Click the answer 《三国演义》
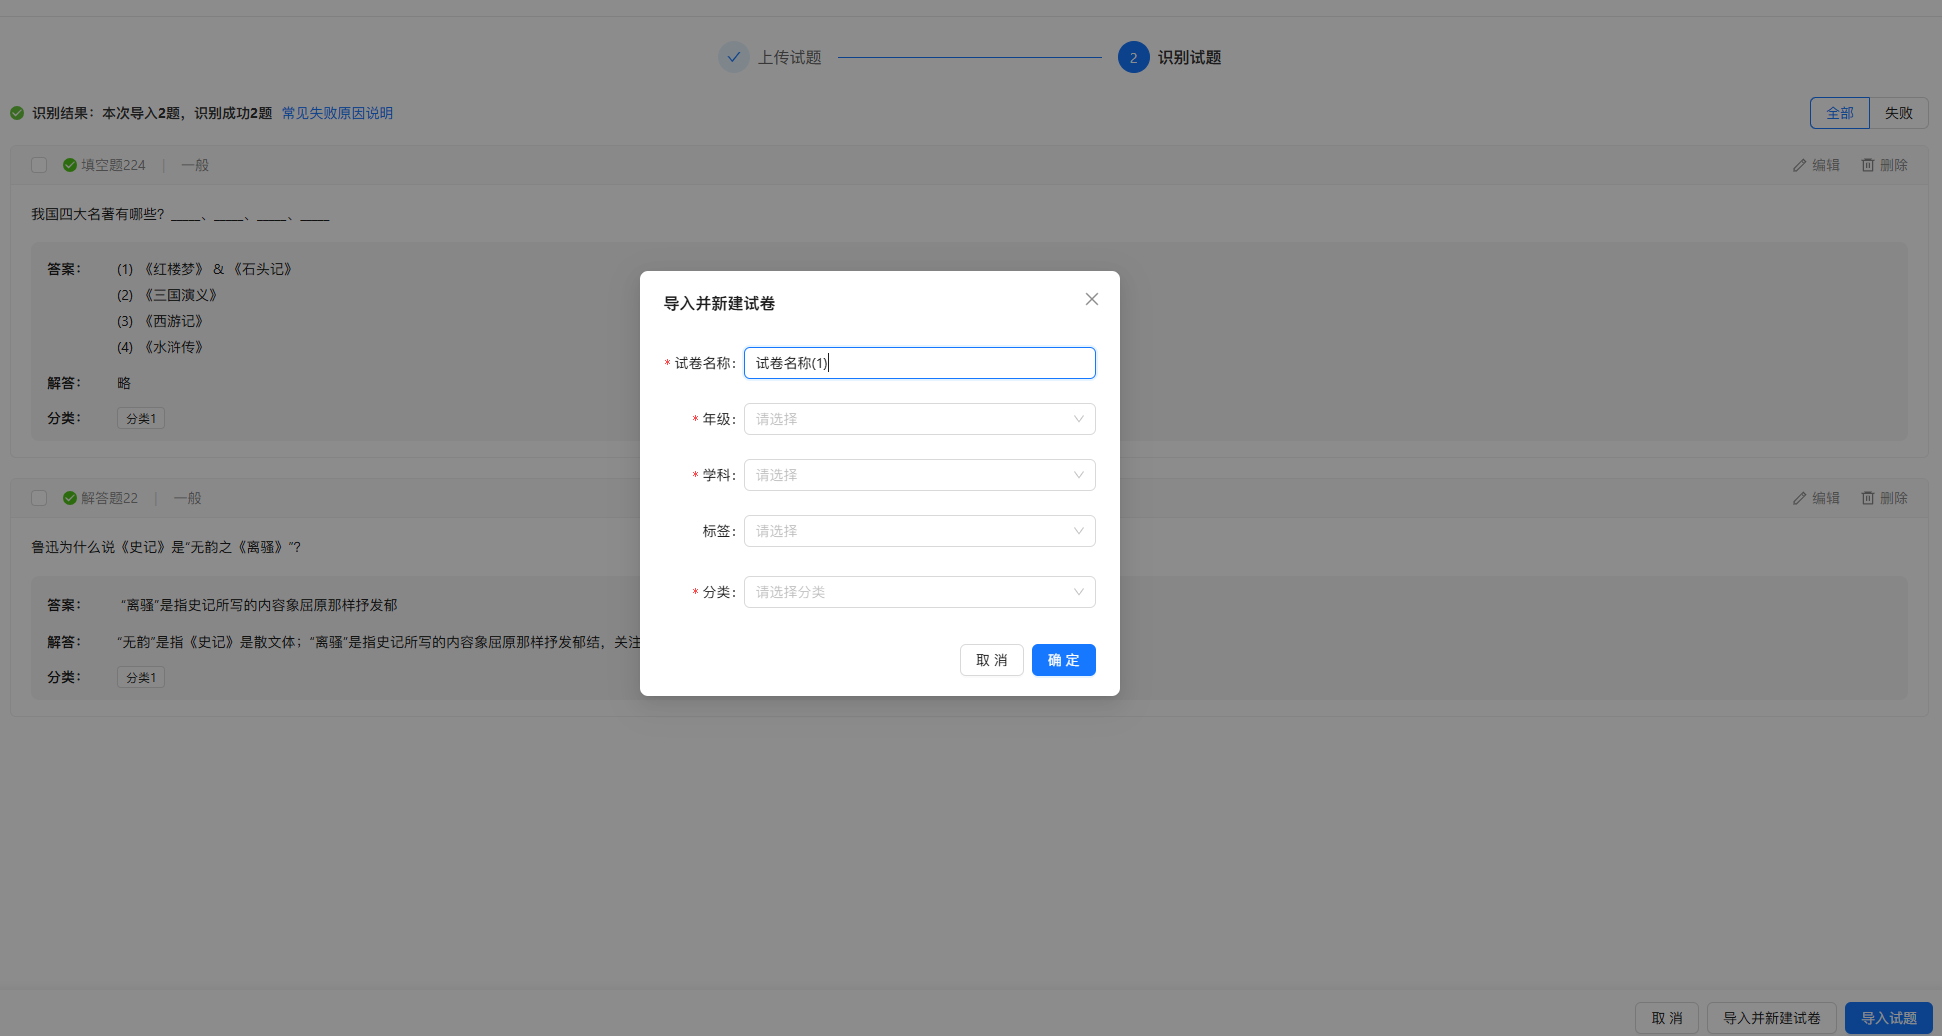The height and width of the screenshot is (1036, 1942). [x=181, y=295]
